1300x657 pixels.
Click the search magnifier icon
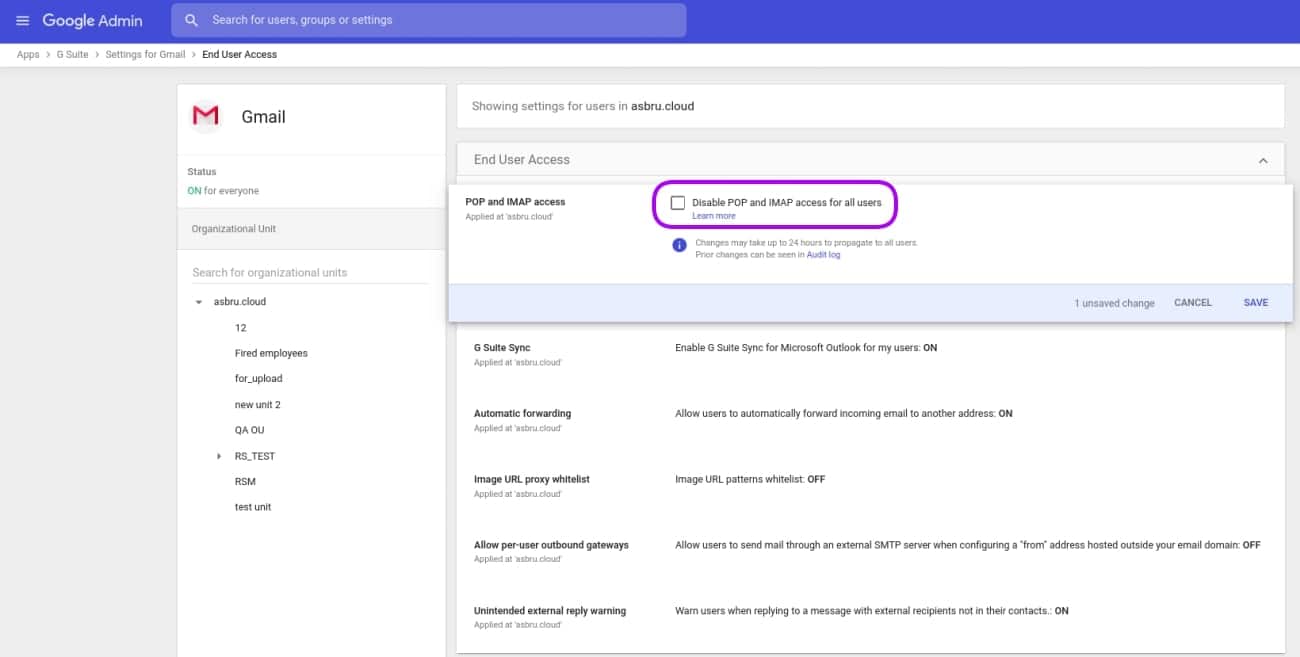[x=190, y=20]
